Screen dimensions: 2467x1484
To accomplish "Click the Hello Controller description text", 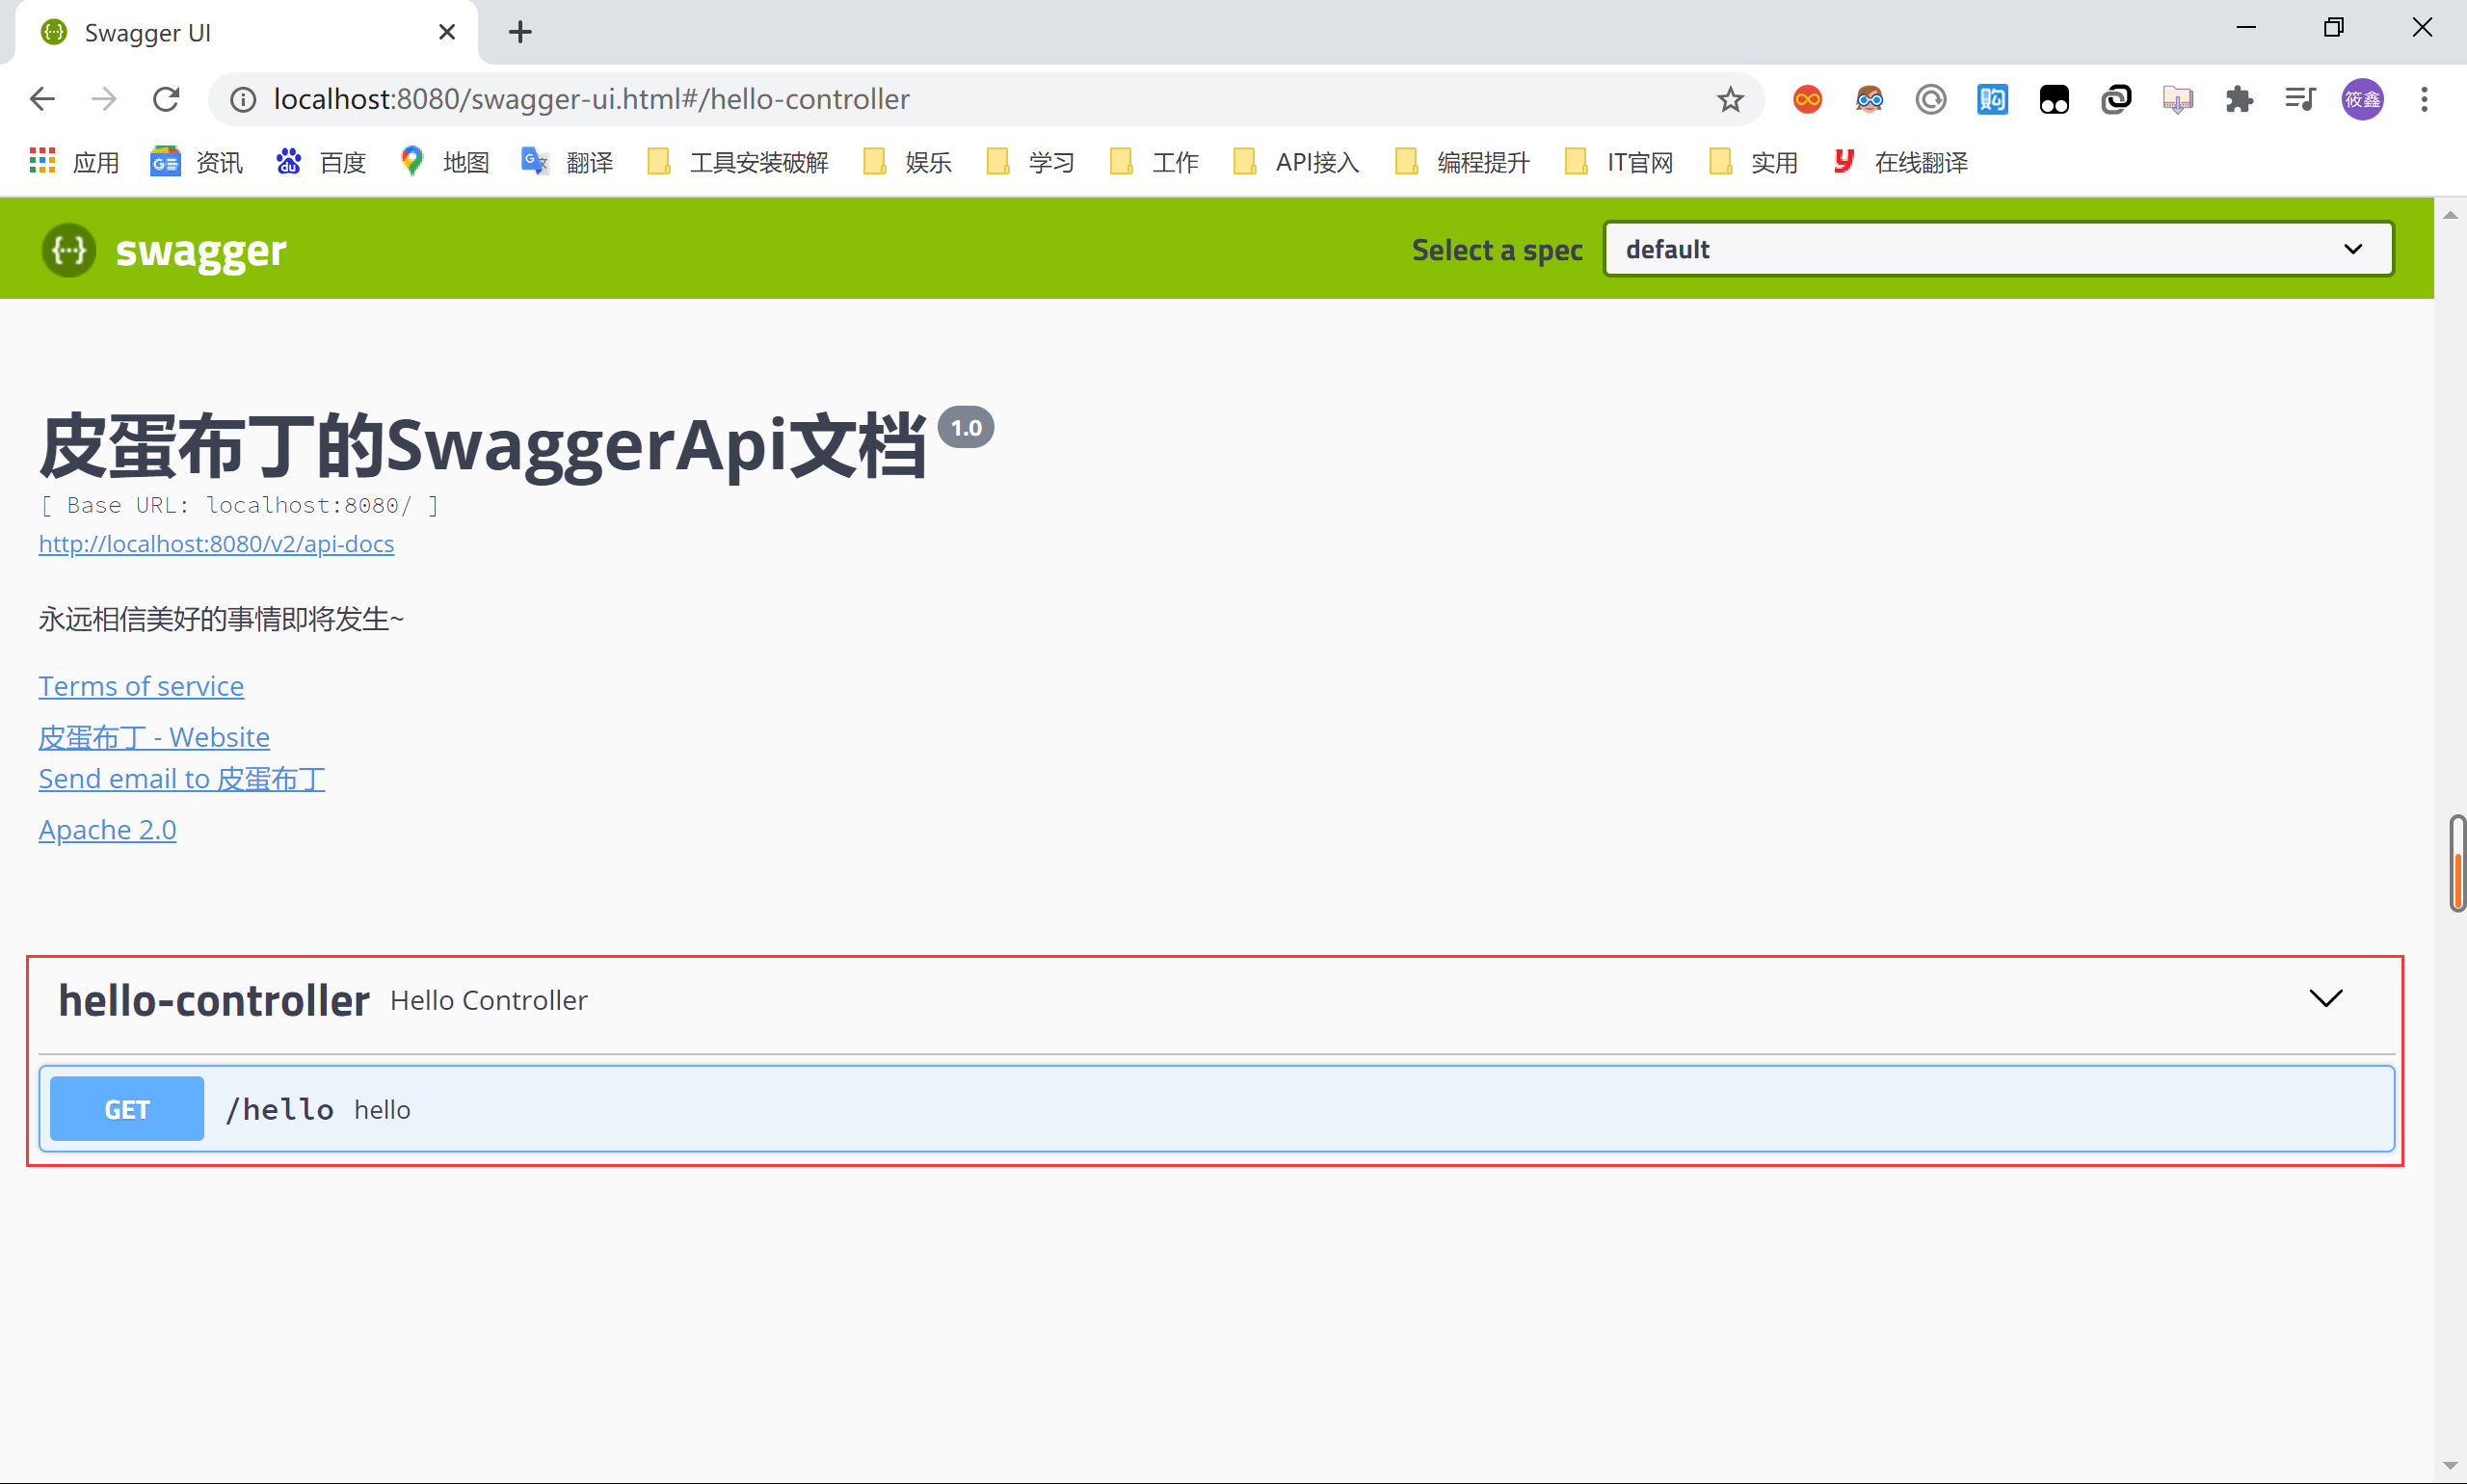I will pos(489,1000).
